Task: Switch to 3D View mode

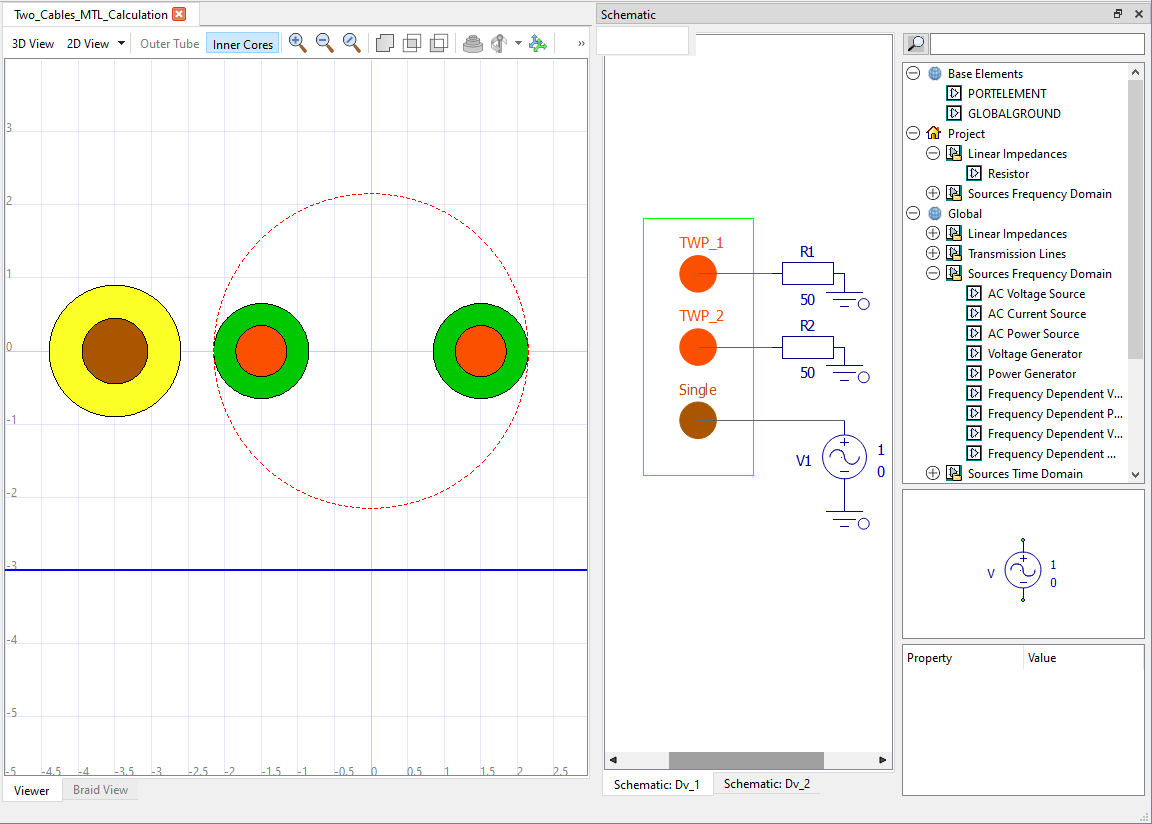Action: [x=33, y=44]
